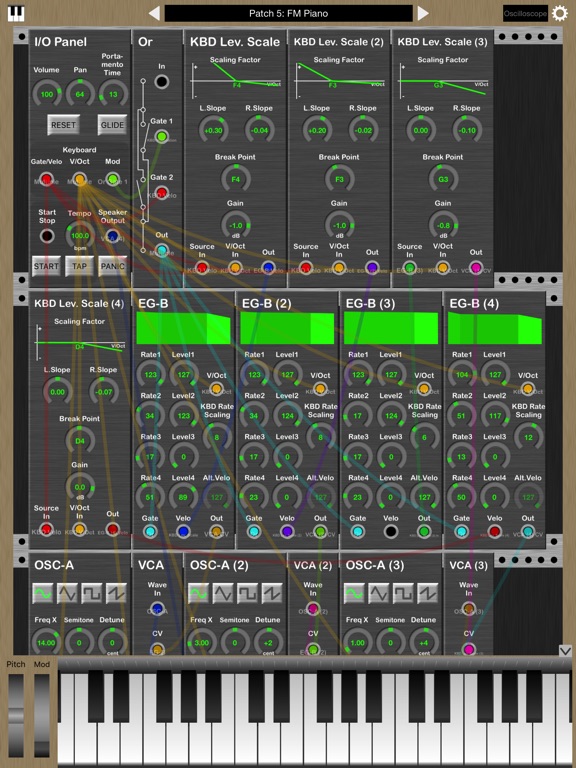Screen dimensions: 576x768
Task: Collapse keyboard with the down chevron
Action: 565,650
